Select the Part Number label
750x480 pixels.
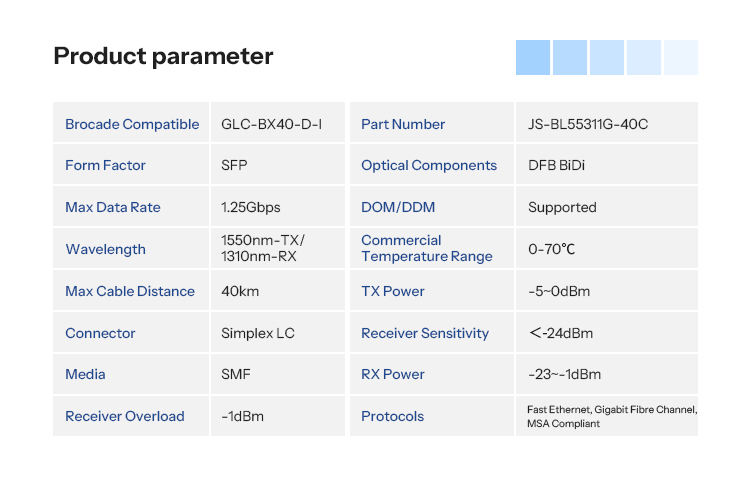[403, 124]
